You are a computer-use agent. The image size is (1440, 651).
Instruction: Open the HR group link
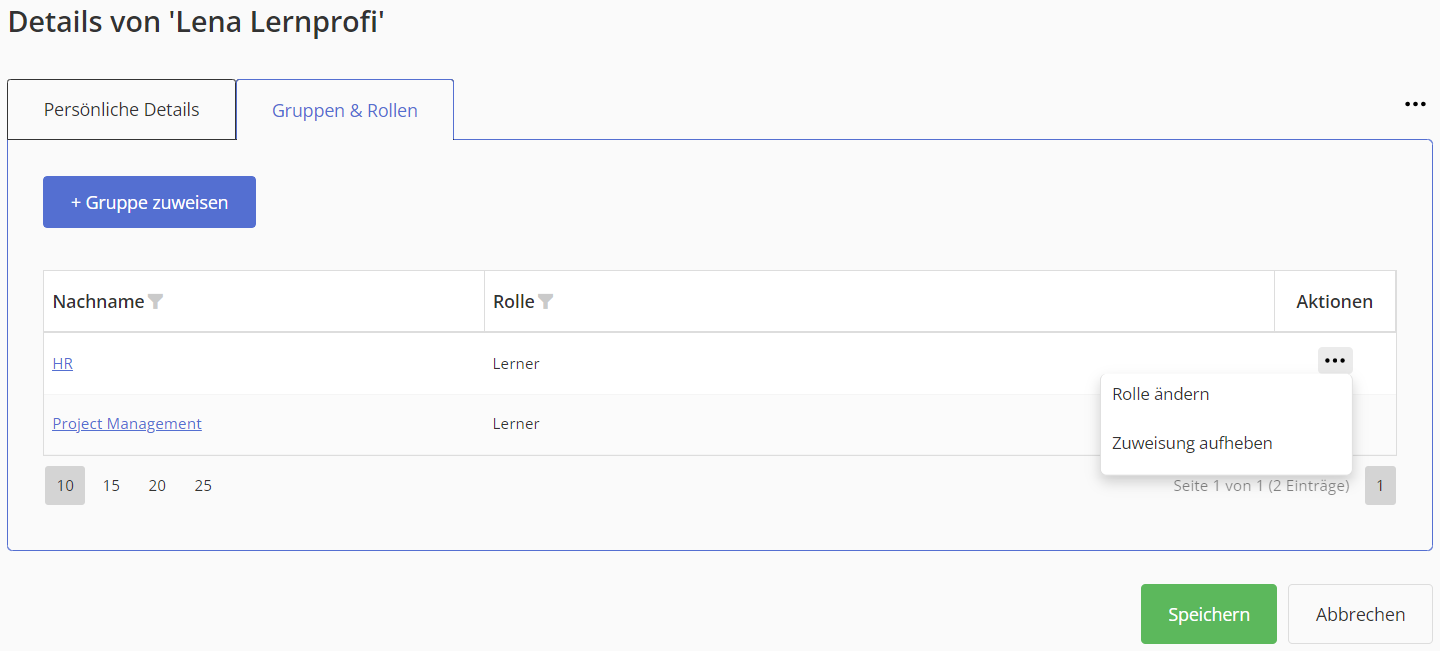62,364
